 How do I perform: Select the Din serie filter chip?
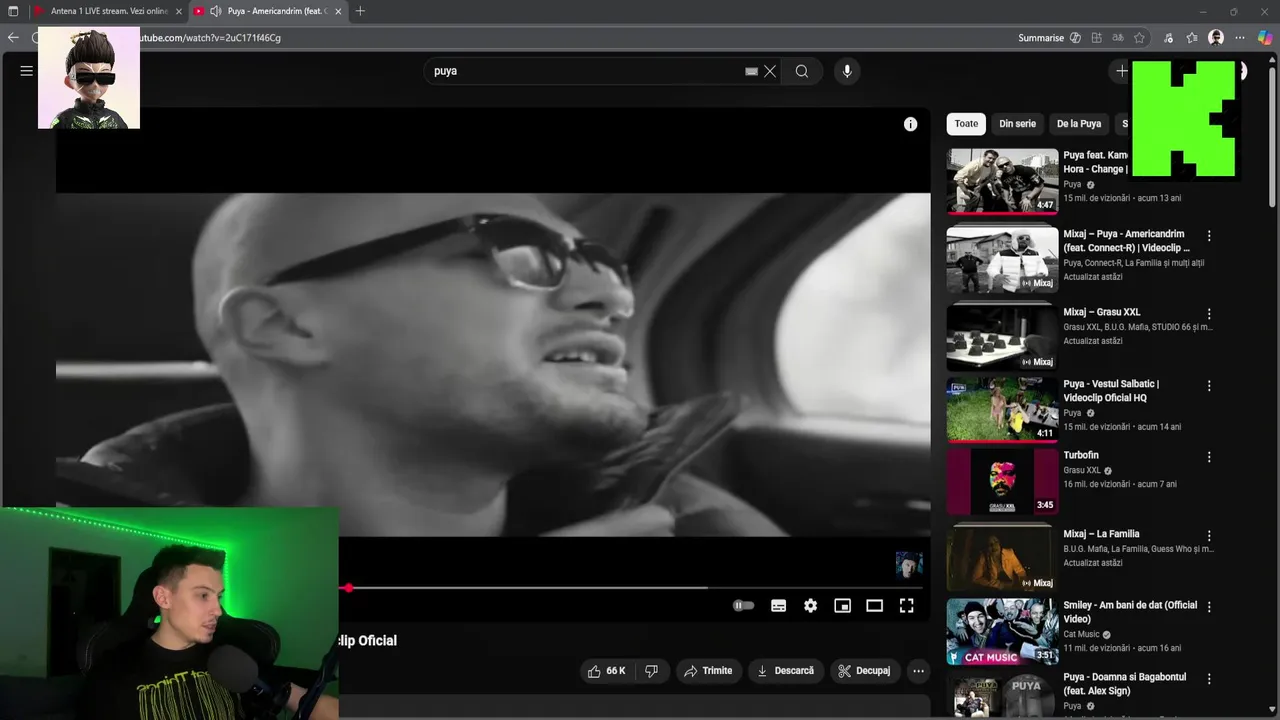coord(1017,124)
